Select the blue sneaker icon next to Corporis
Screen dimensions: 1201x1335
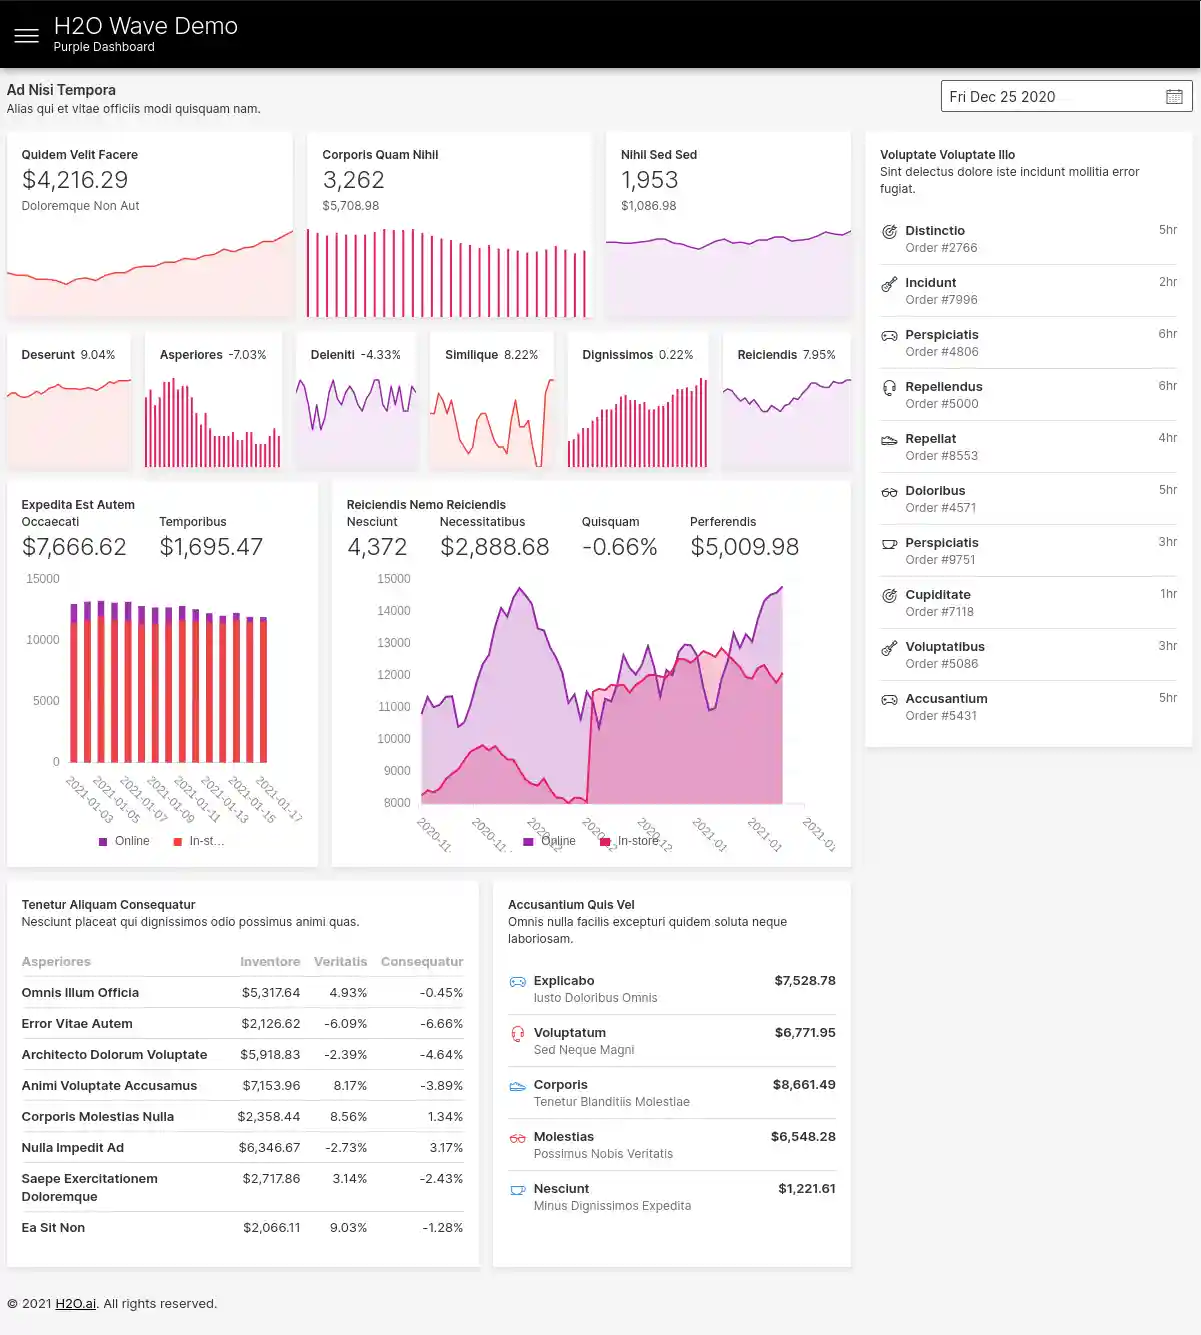[518, 1085]
